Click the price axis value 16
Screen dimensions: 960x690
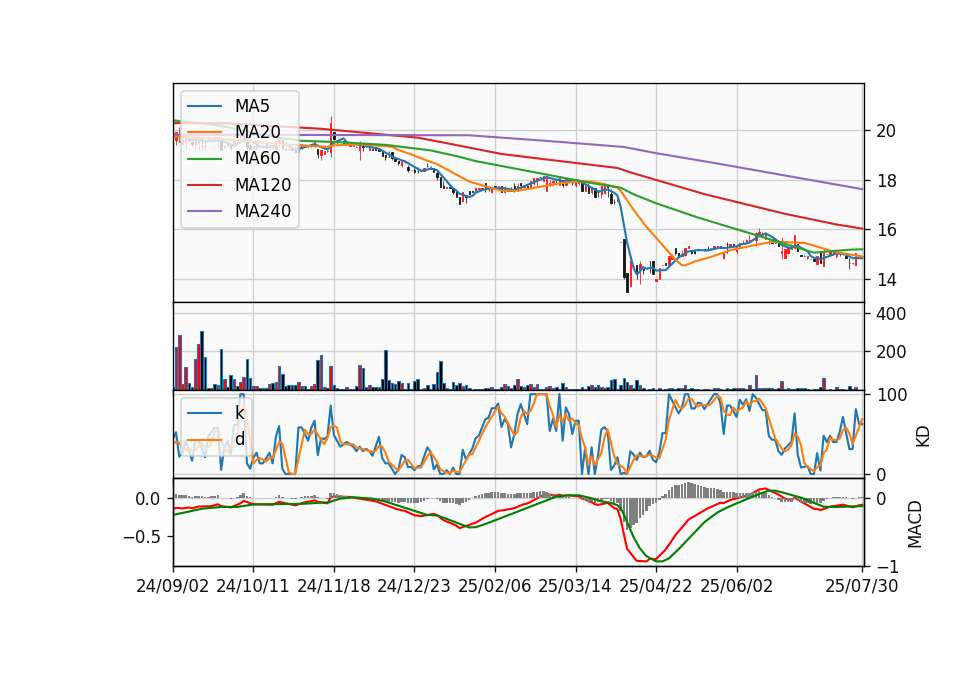pos(886,230)
